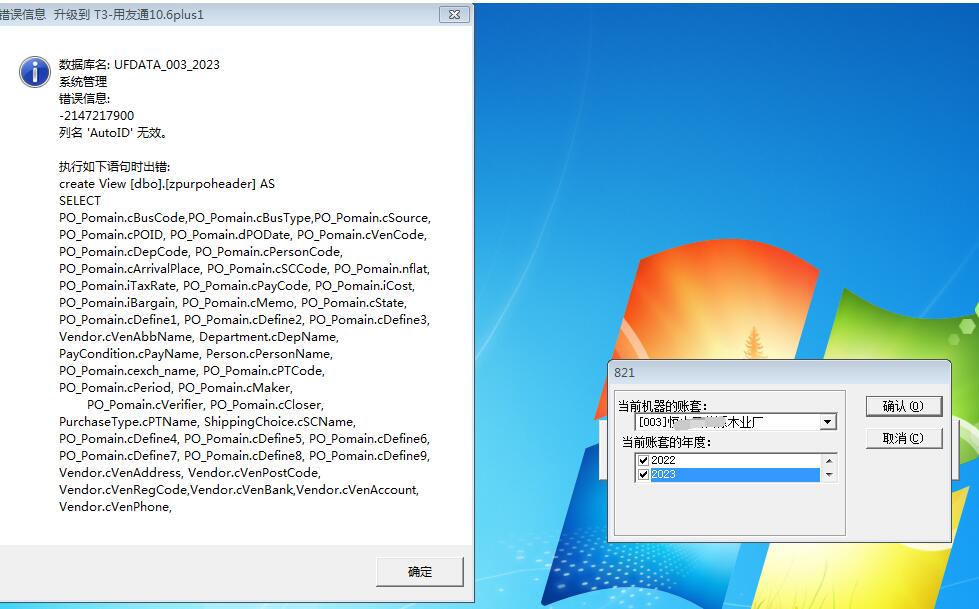The width and height of the screenshot is (979, 609).
Task: Click the blue information icon
Action: click(x=35, y=71)
